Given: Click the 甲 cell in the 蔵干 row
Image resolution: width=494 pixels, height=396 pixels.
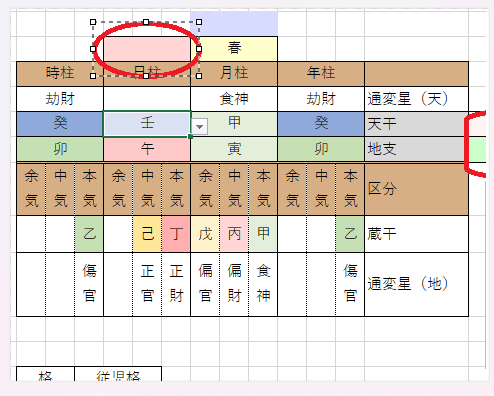Looking at the screenshot, I should pyautogui.click(x=263, y=234).
